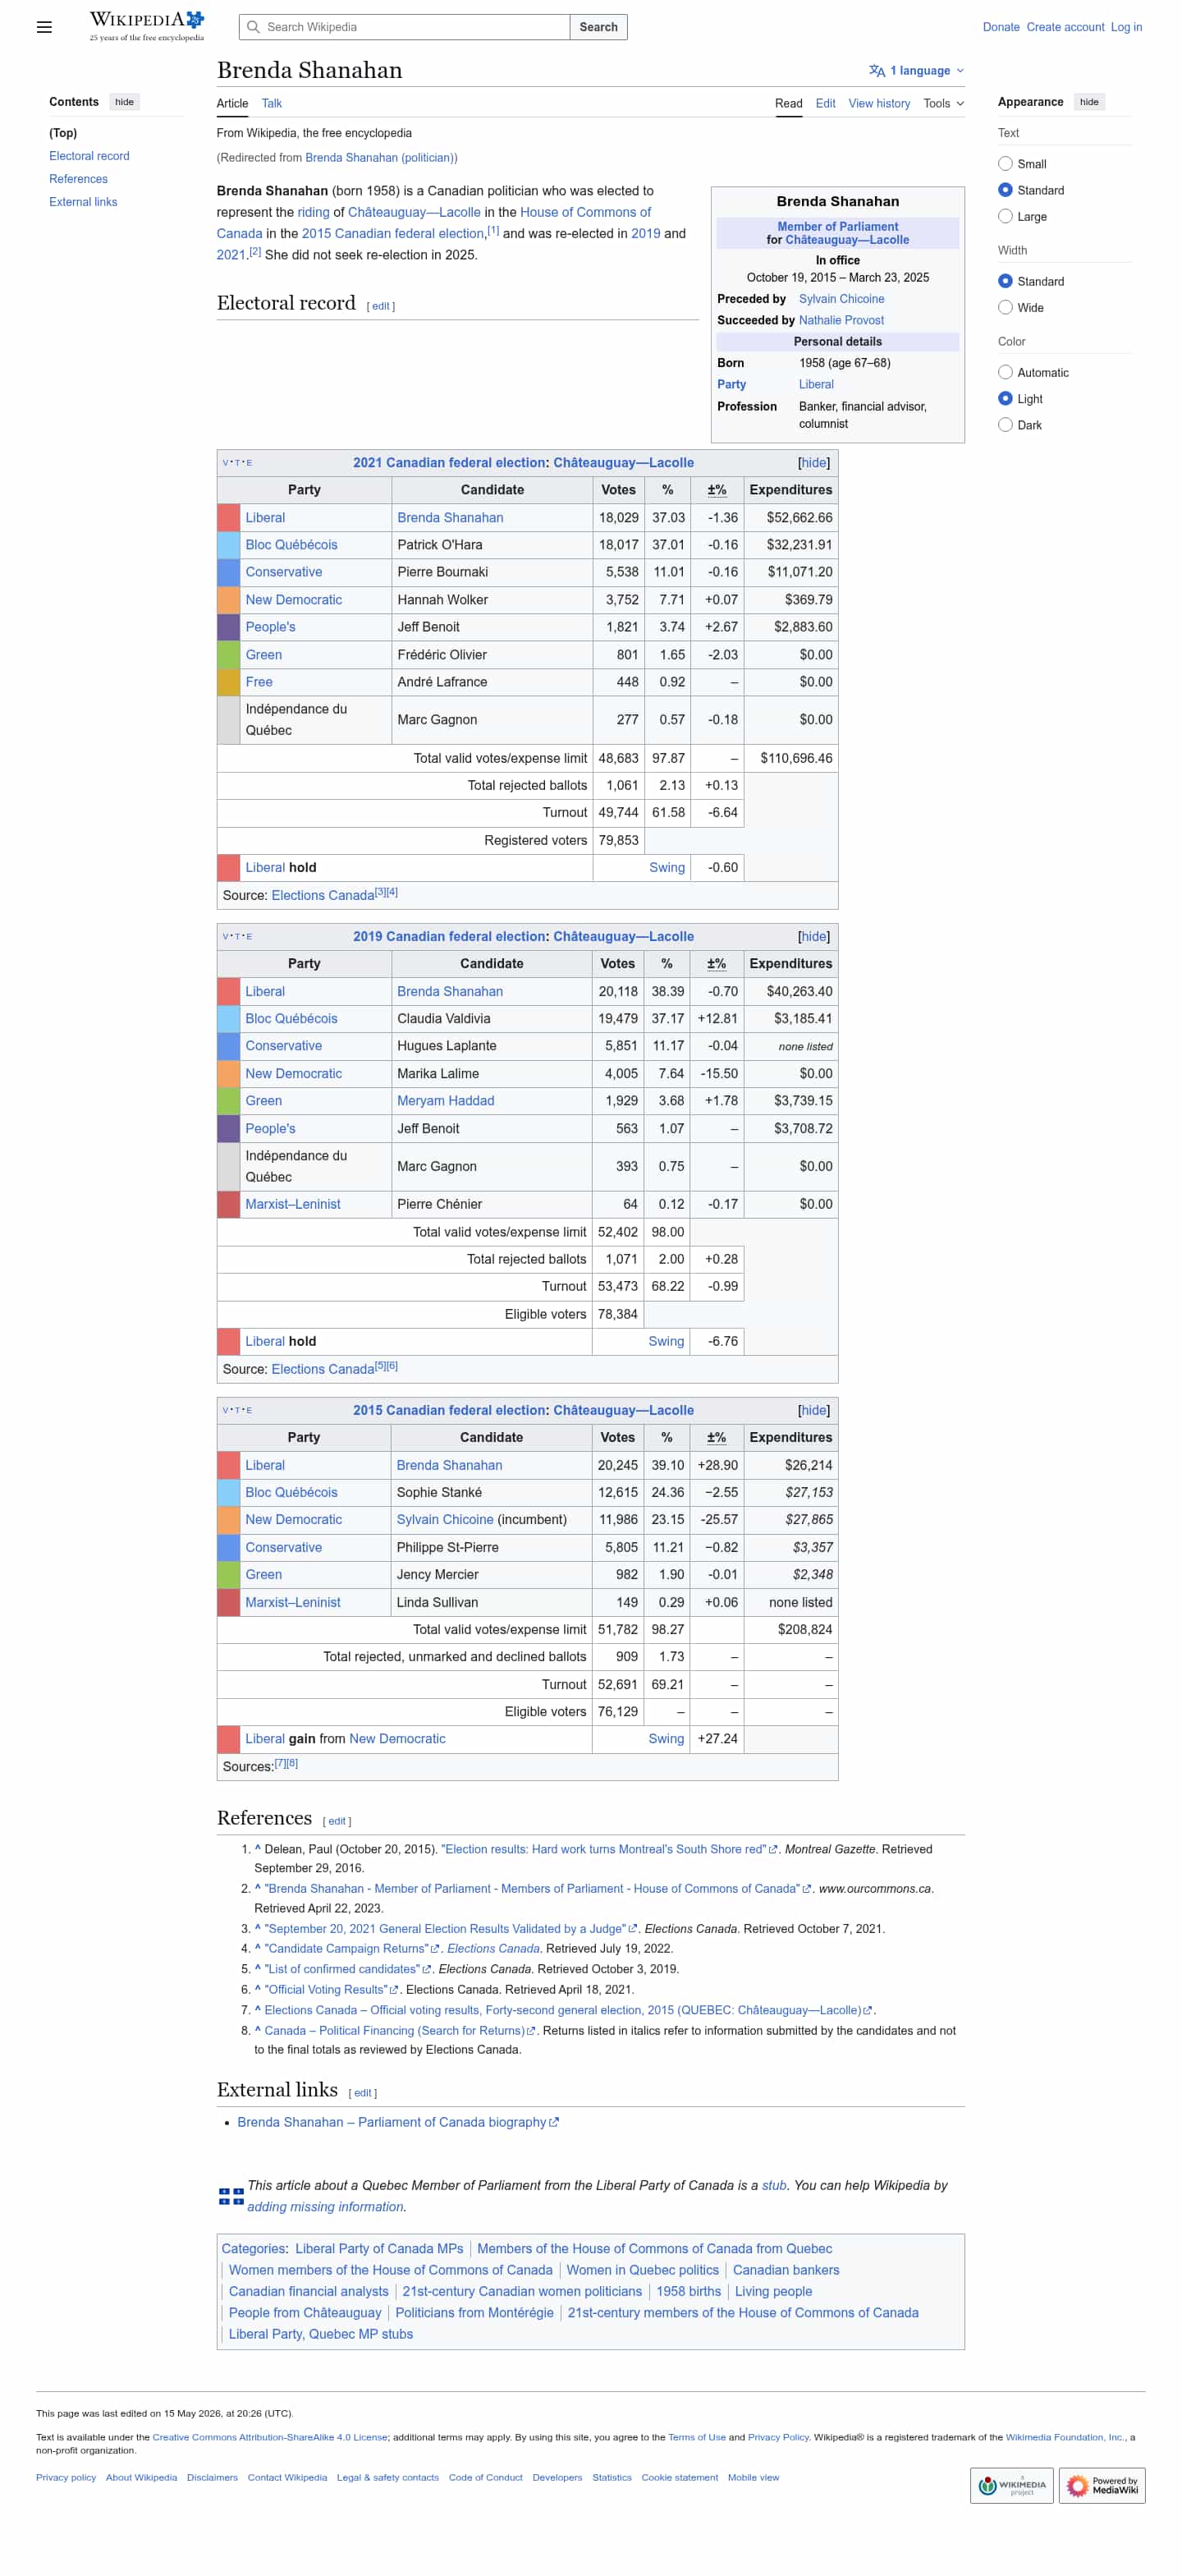Open the 1 language dropdown
The width and height of the screenshot is (1182, 2576).
[917, 71]
